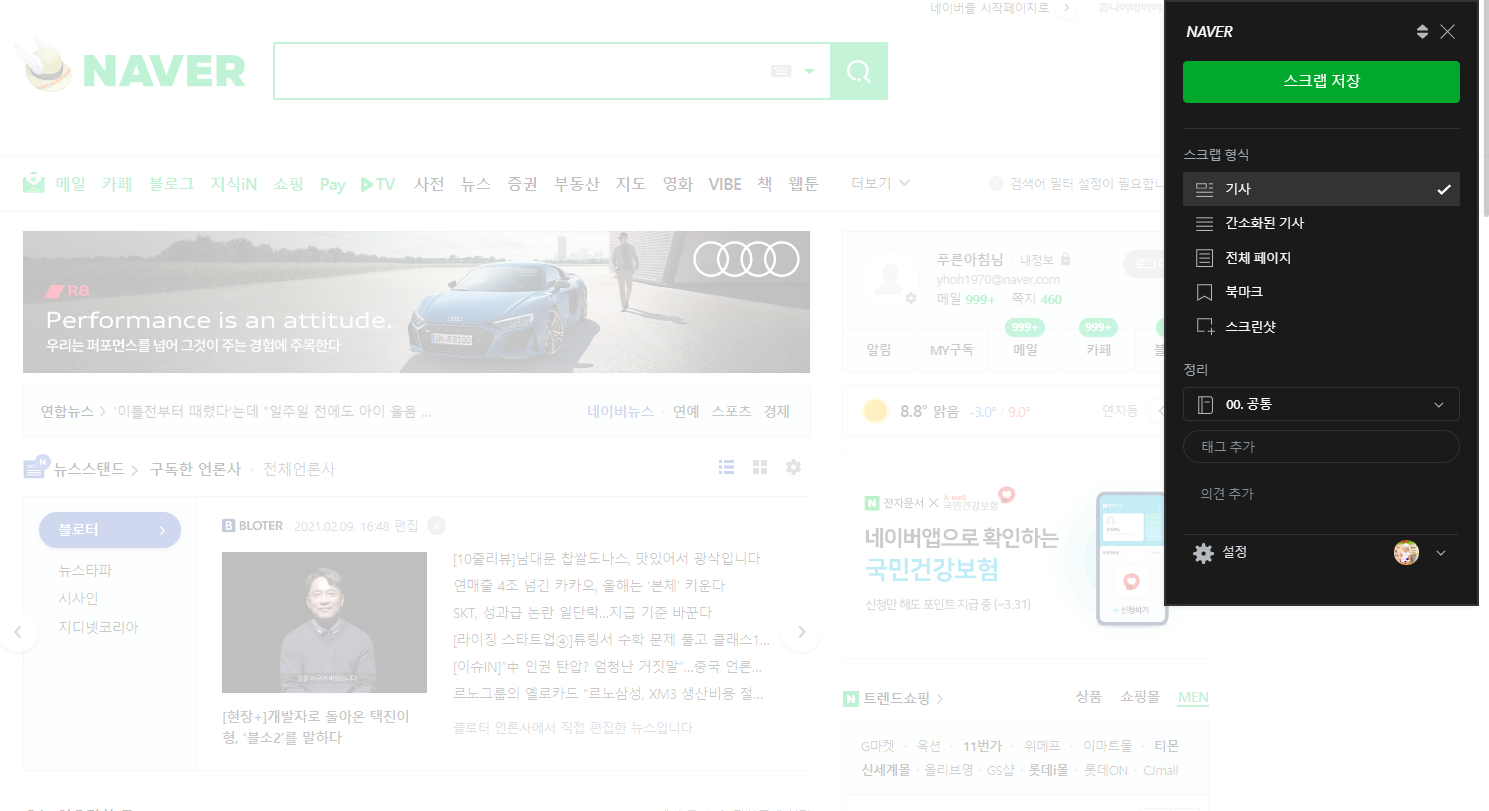Click previous arrow in newsstand
The height and width of the screenshot is (811, 1489).
[18, 632]
